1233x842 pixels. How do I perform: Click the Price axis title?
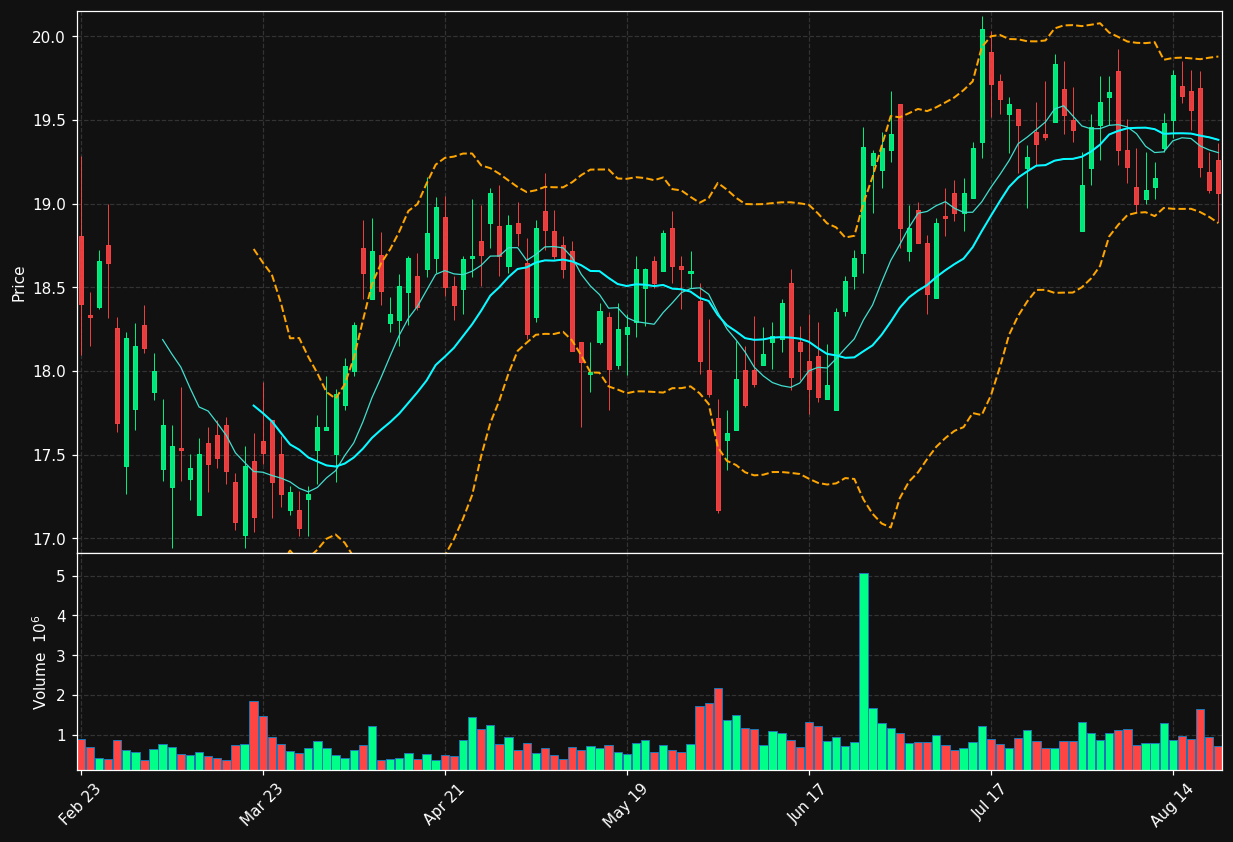pos(19,283)
